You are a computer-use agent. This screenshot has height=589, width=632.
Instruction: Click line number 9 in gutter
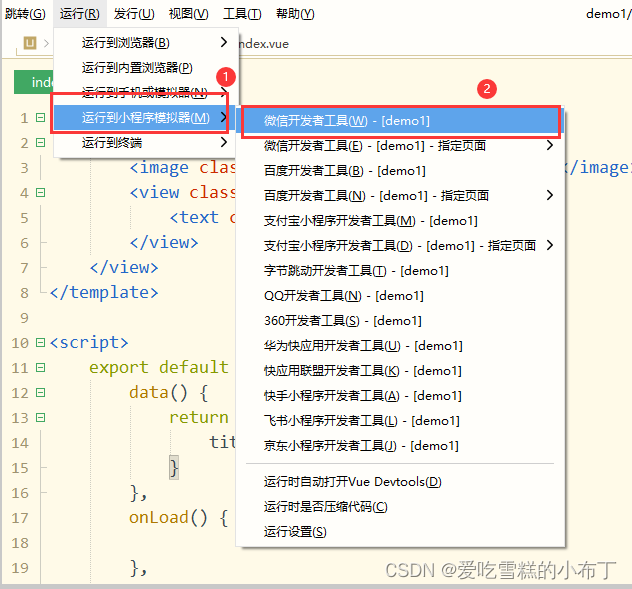(24, 318)
